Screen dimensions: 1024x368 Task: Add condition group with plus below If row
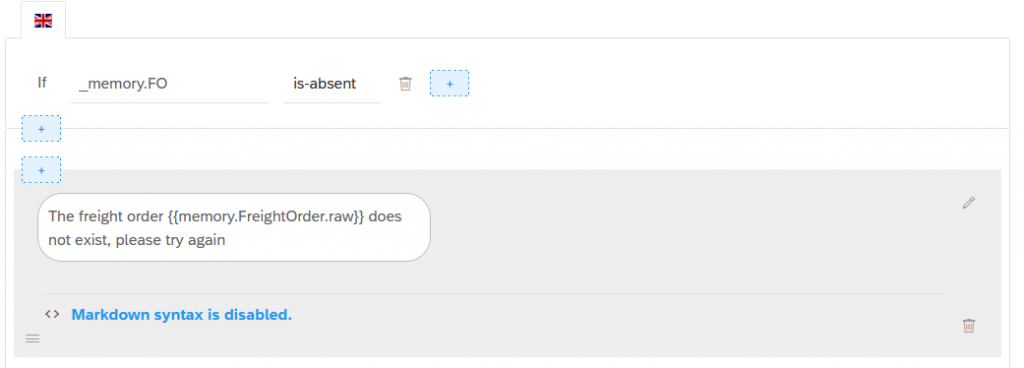[41, 129]
